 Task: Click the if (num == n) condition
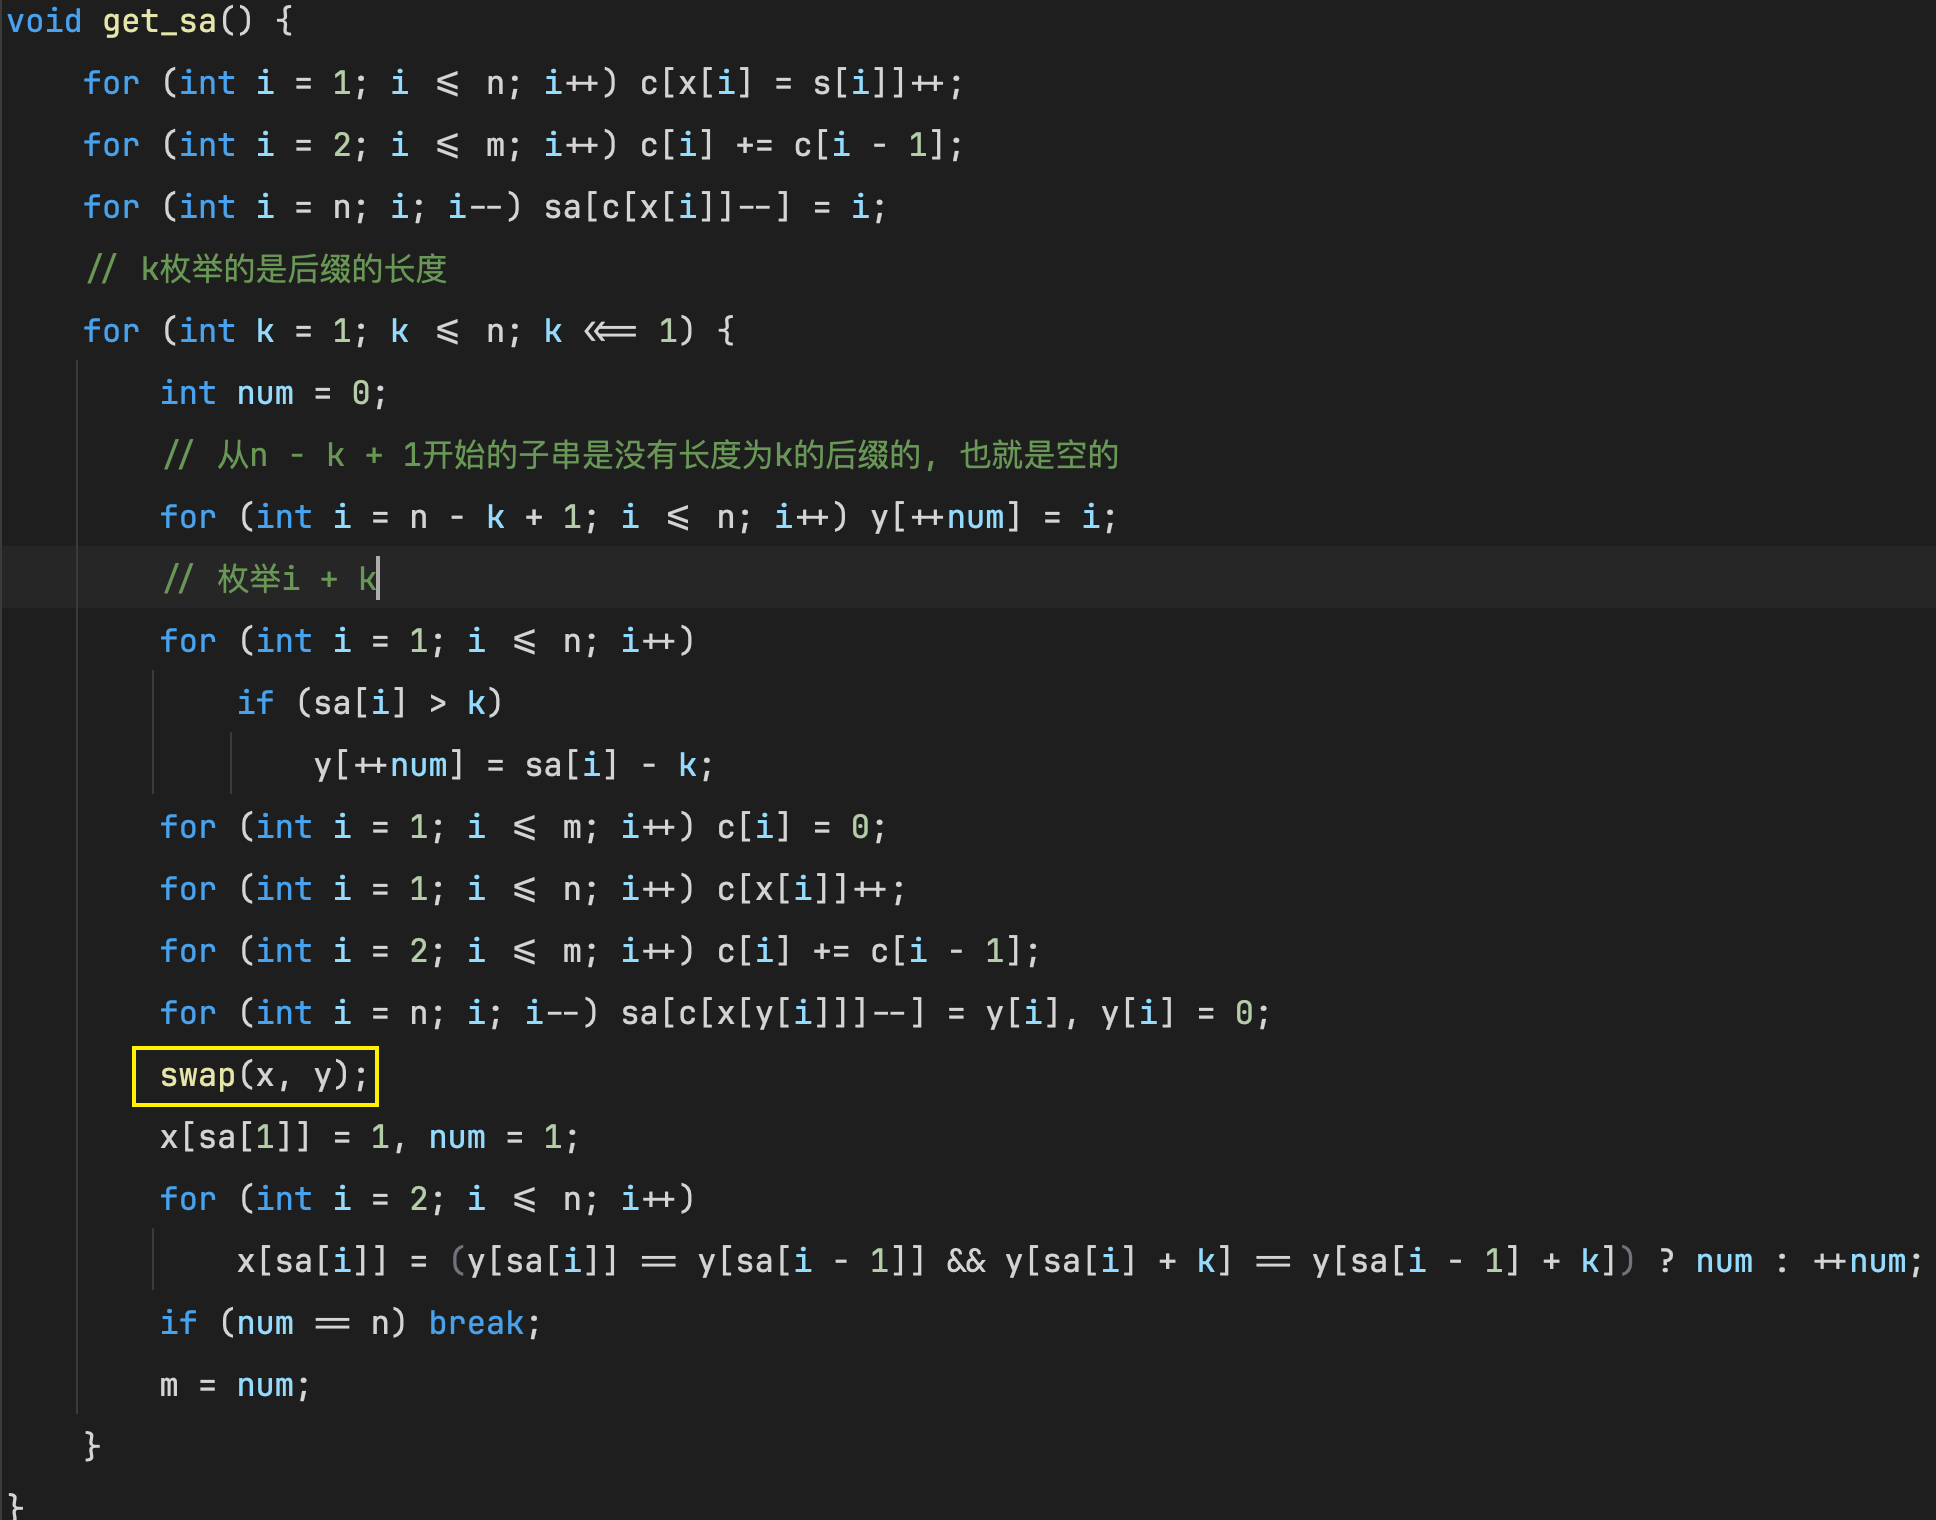pos(283,1323)
